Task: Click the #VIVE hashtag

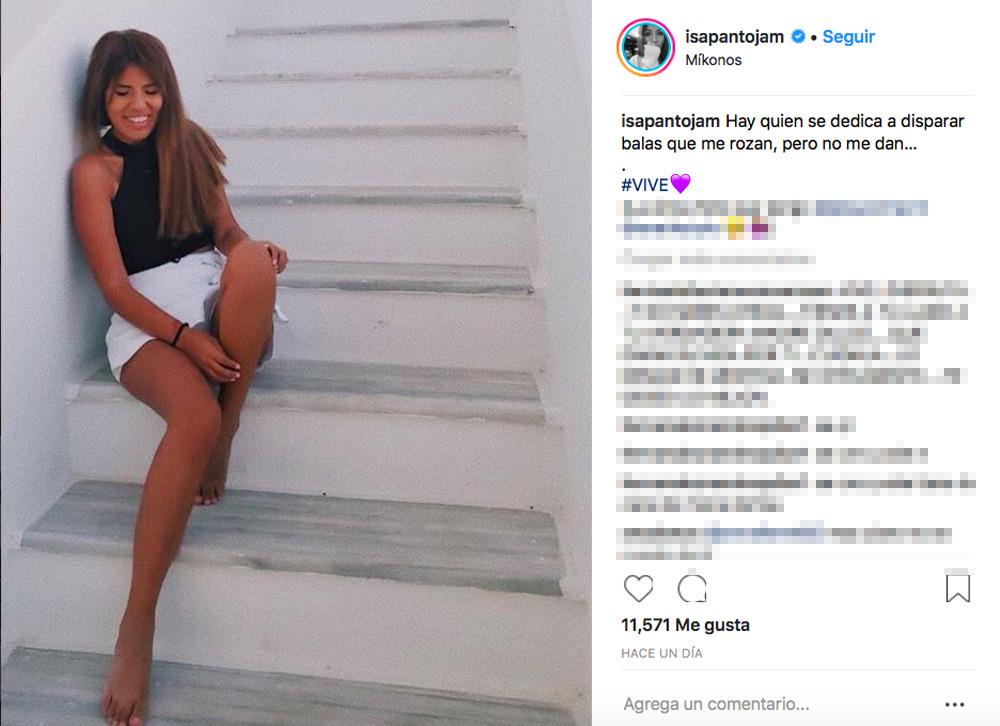Action: point(645,185)
